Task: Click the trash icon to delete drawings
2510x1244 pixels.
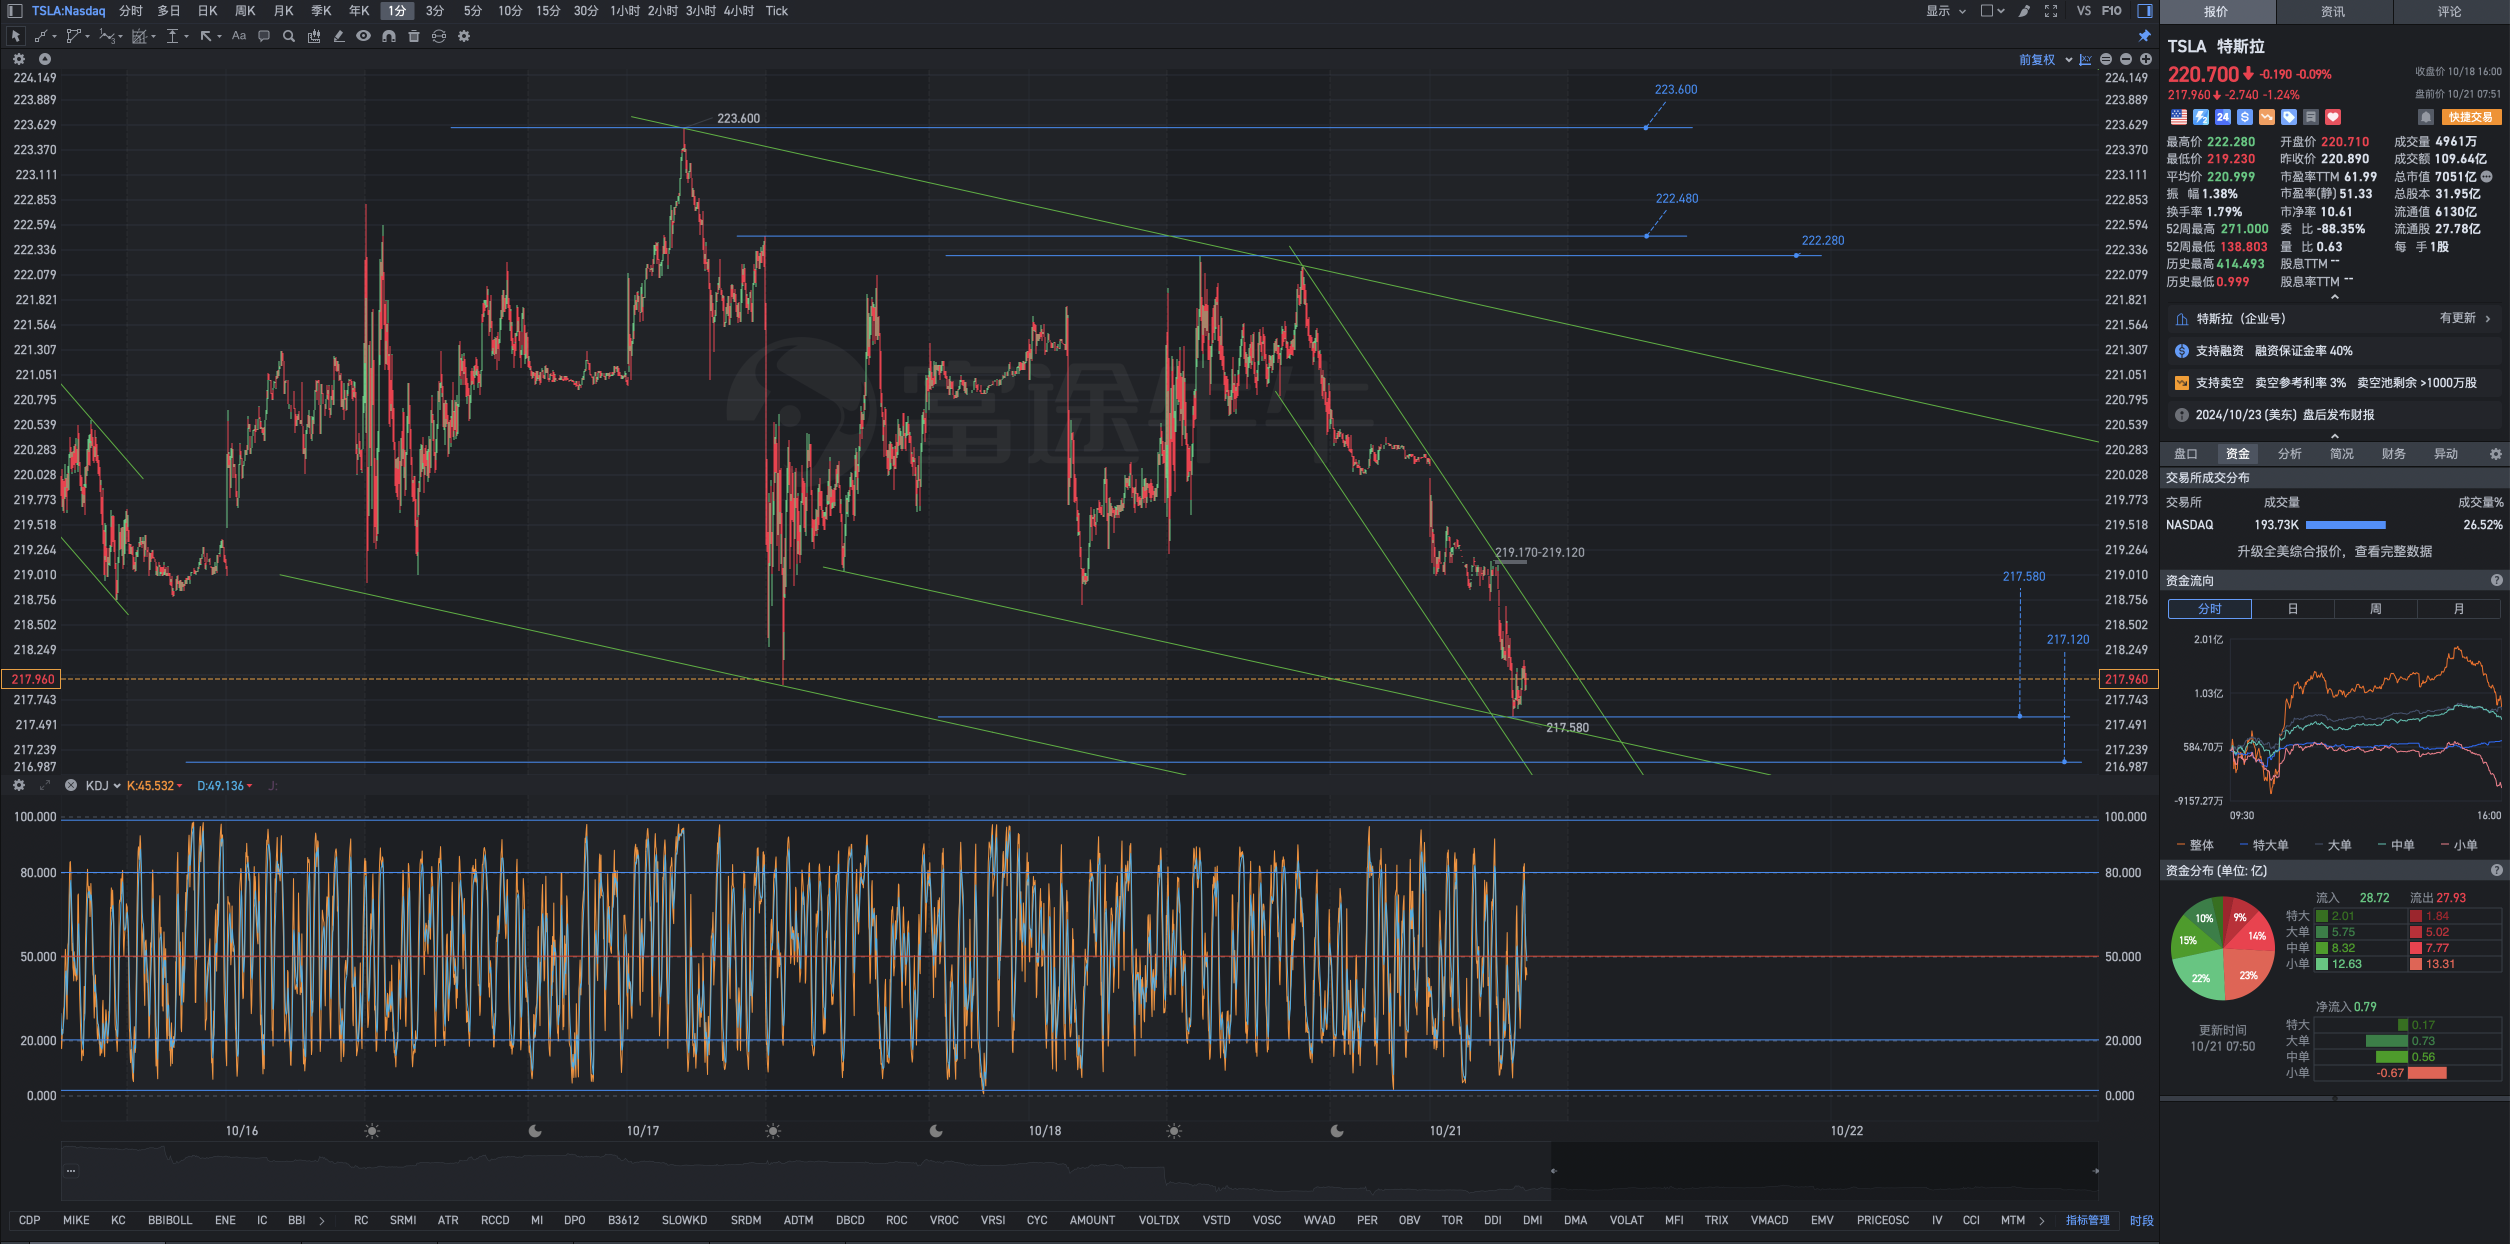Action: point(414,36)
